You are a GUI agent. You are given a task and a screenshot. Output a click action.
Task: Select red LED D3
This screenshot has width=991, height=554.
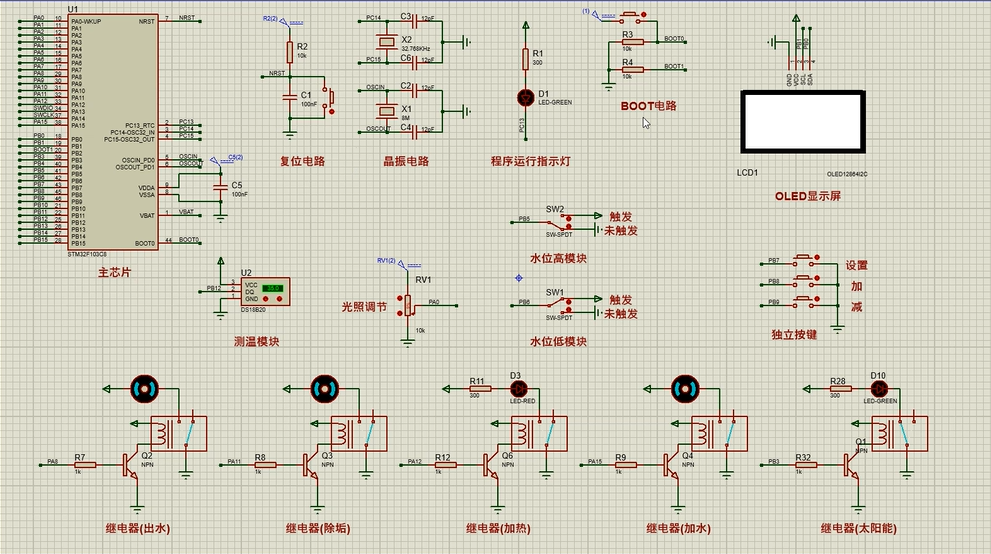pos(518,389)
